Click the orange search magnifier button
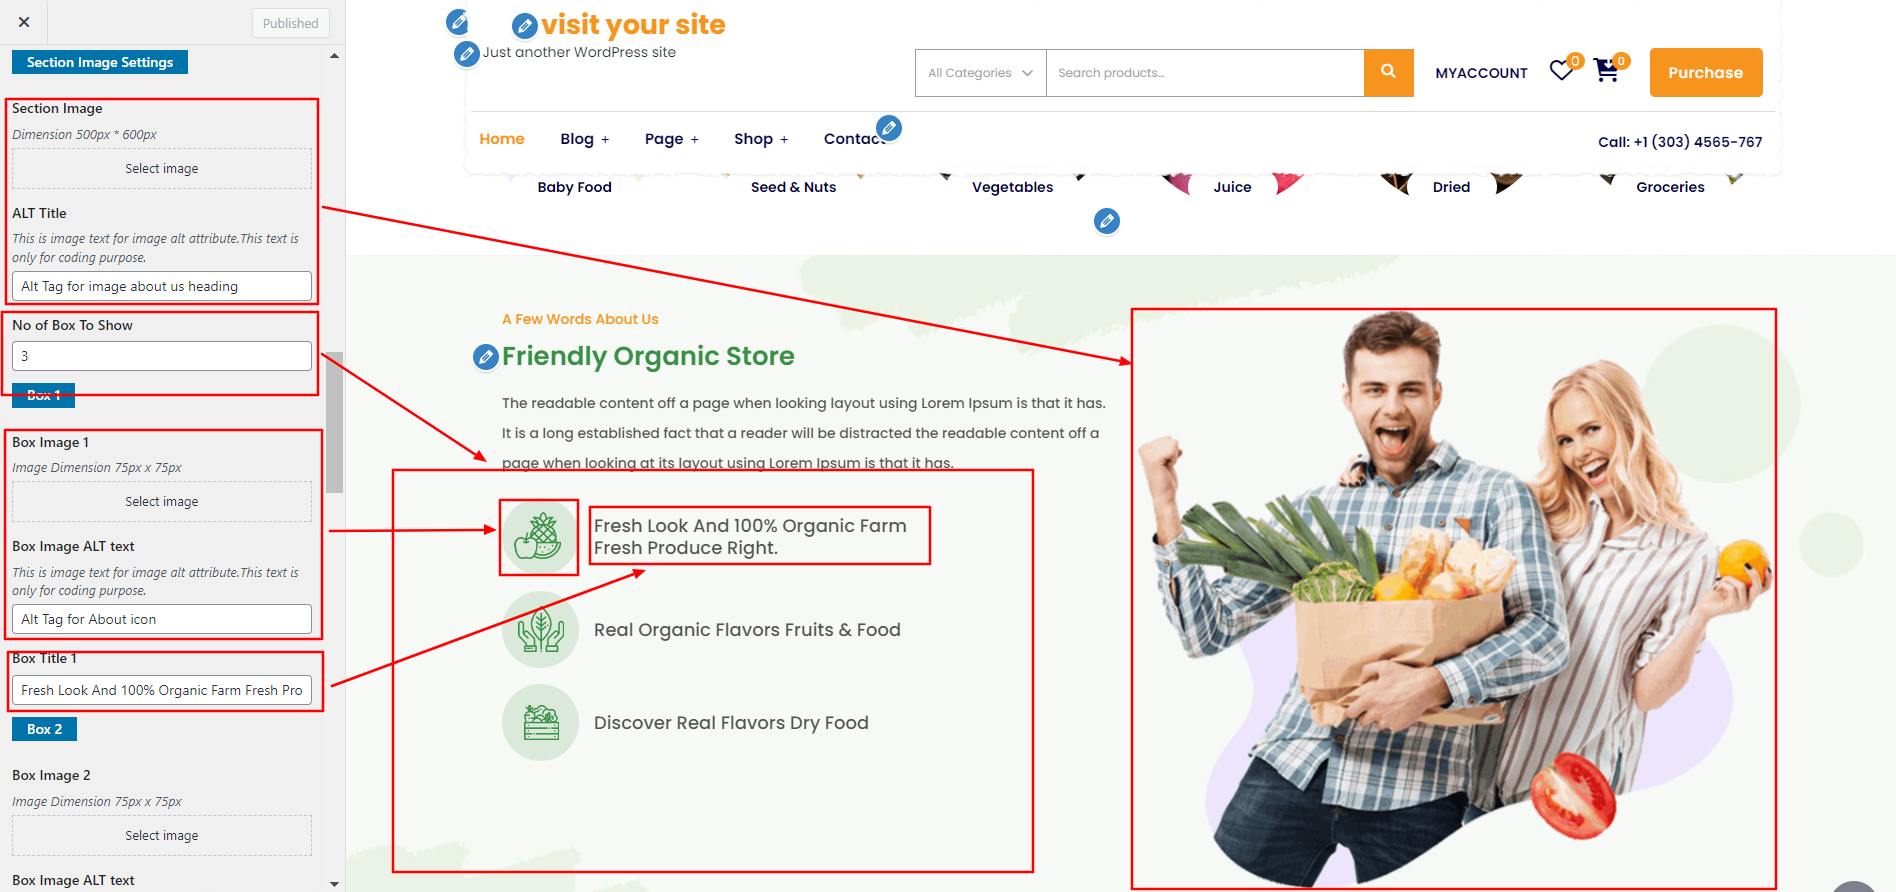The height and width of the screenshot is (892, 1896). click(1388, 72)
